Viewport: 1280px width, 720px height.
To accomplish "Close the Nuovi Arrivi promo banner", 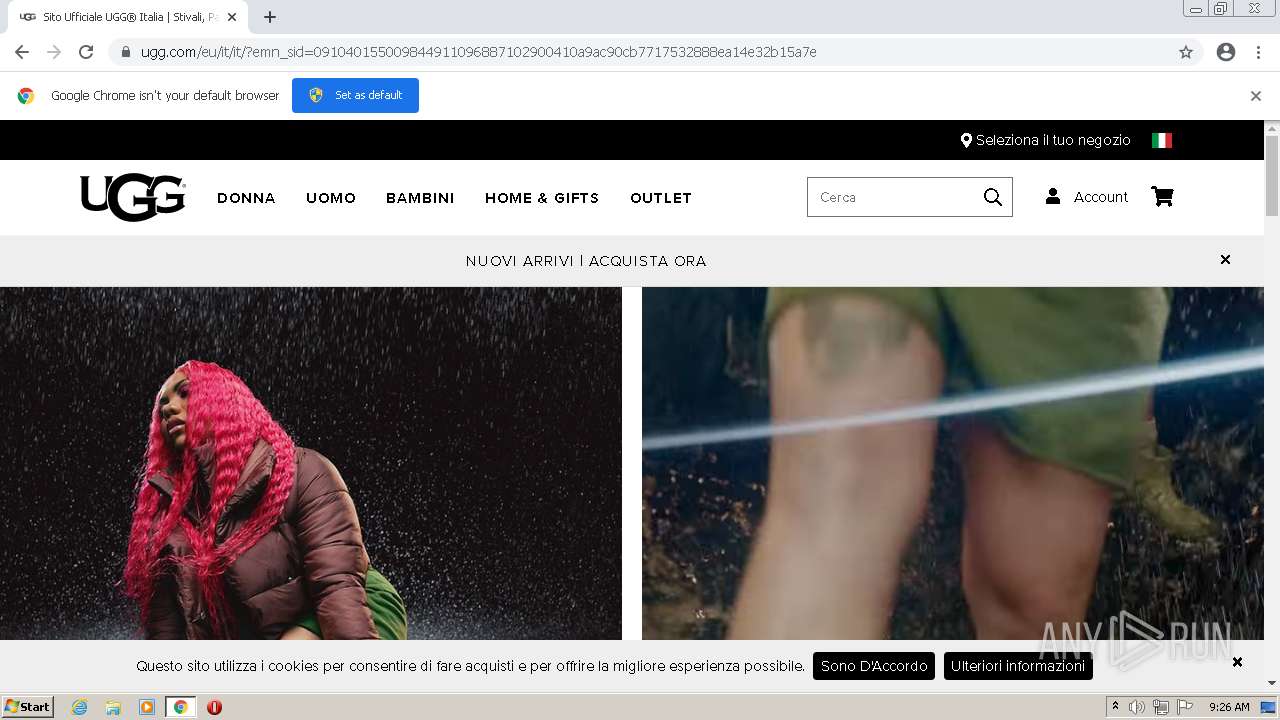I will click(x=1225, y=260).
